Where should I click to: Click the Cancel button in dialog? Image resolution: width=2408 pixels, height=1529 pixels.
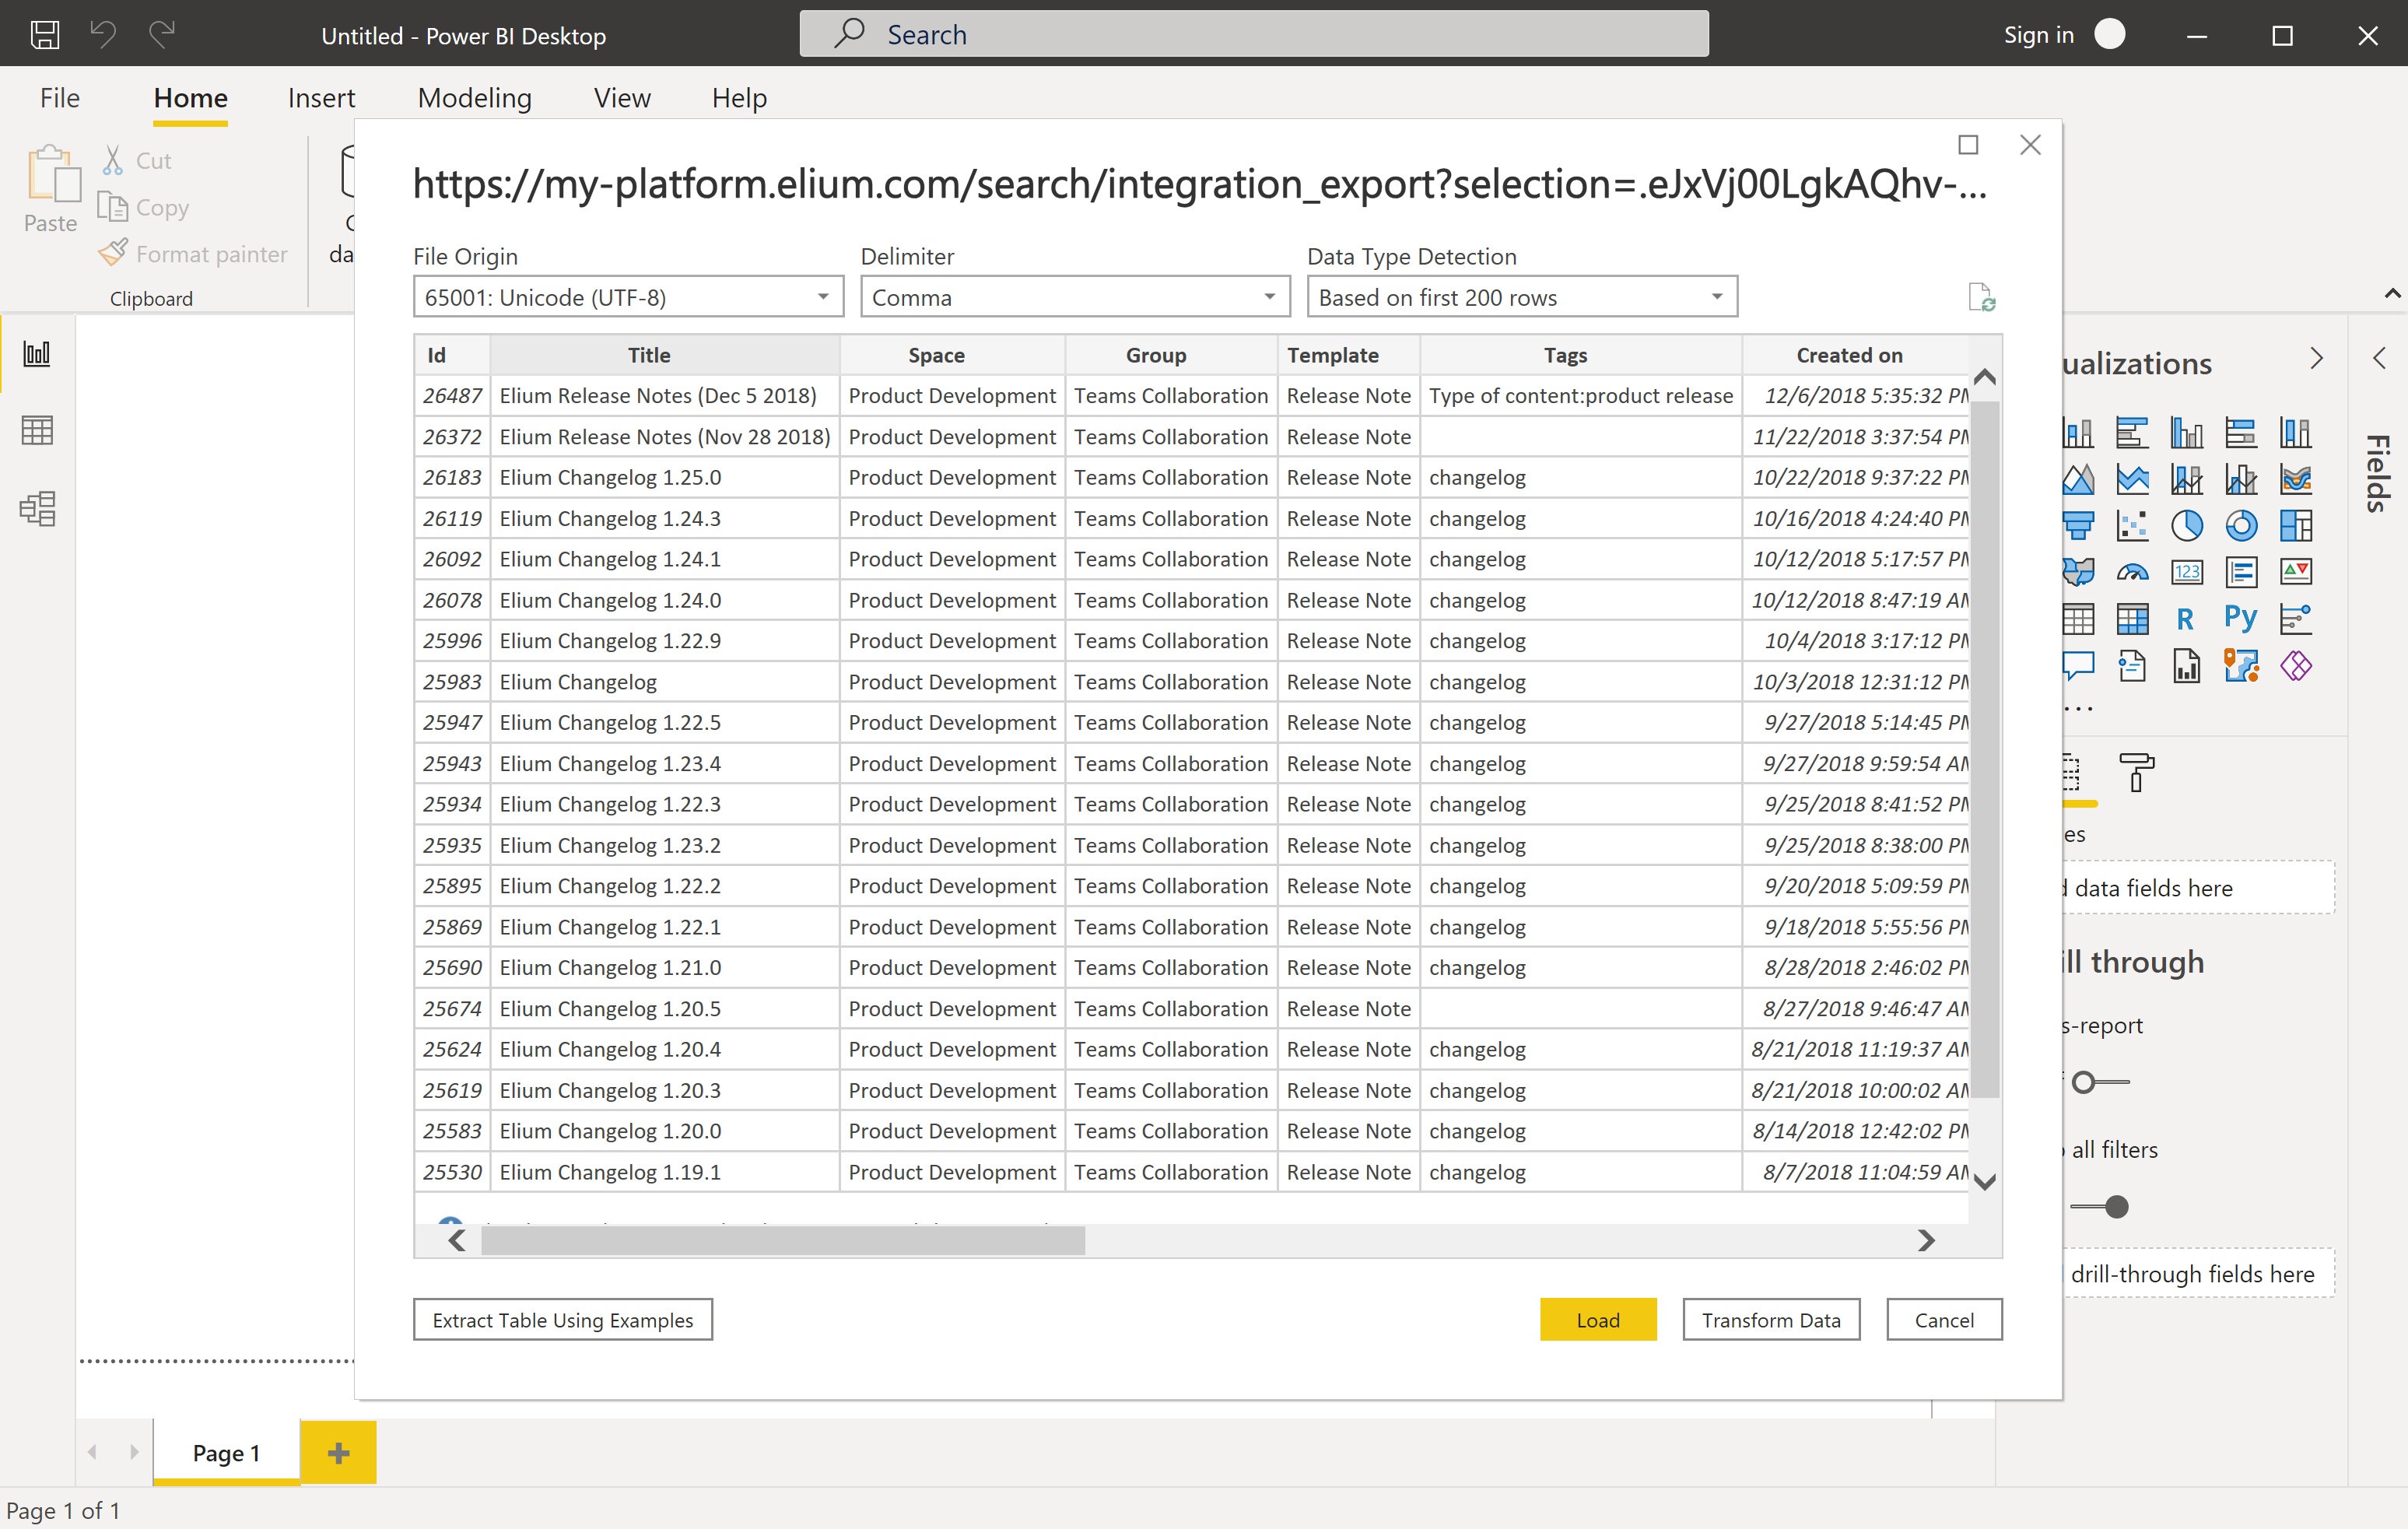1944,1320
